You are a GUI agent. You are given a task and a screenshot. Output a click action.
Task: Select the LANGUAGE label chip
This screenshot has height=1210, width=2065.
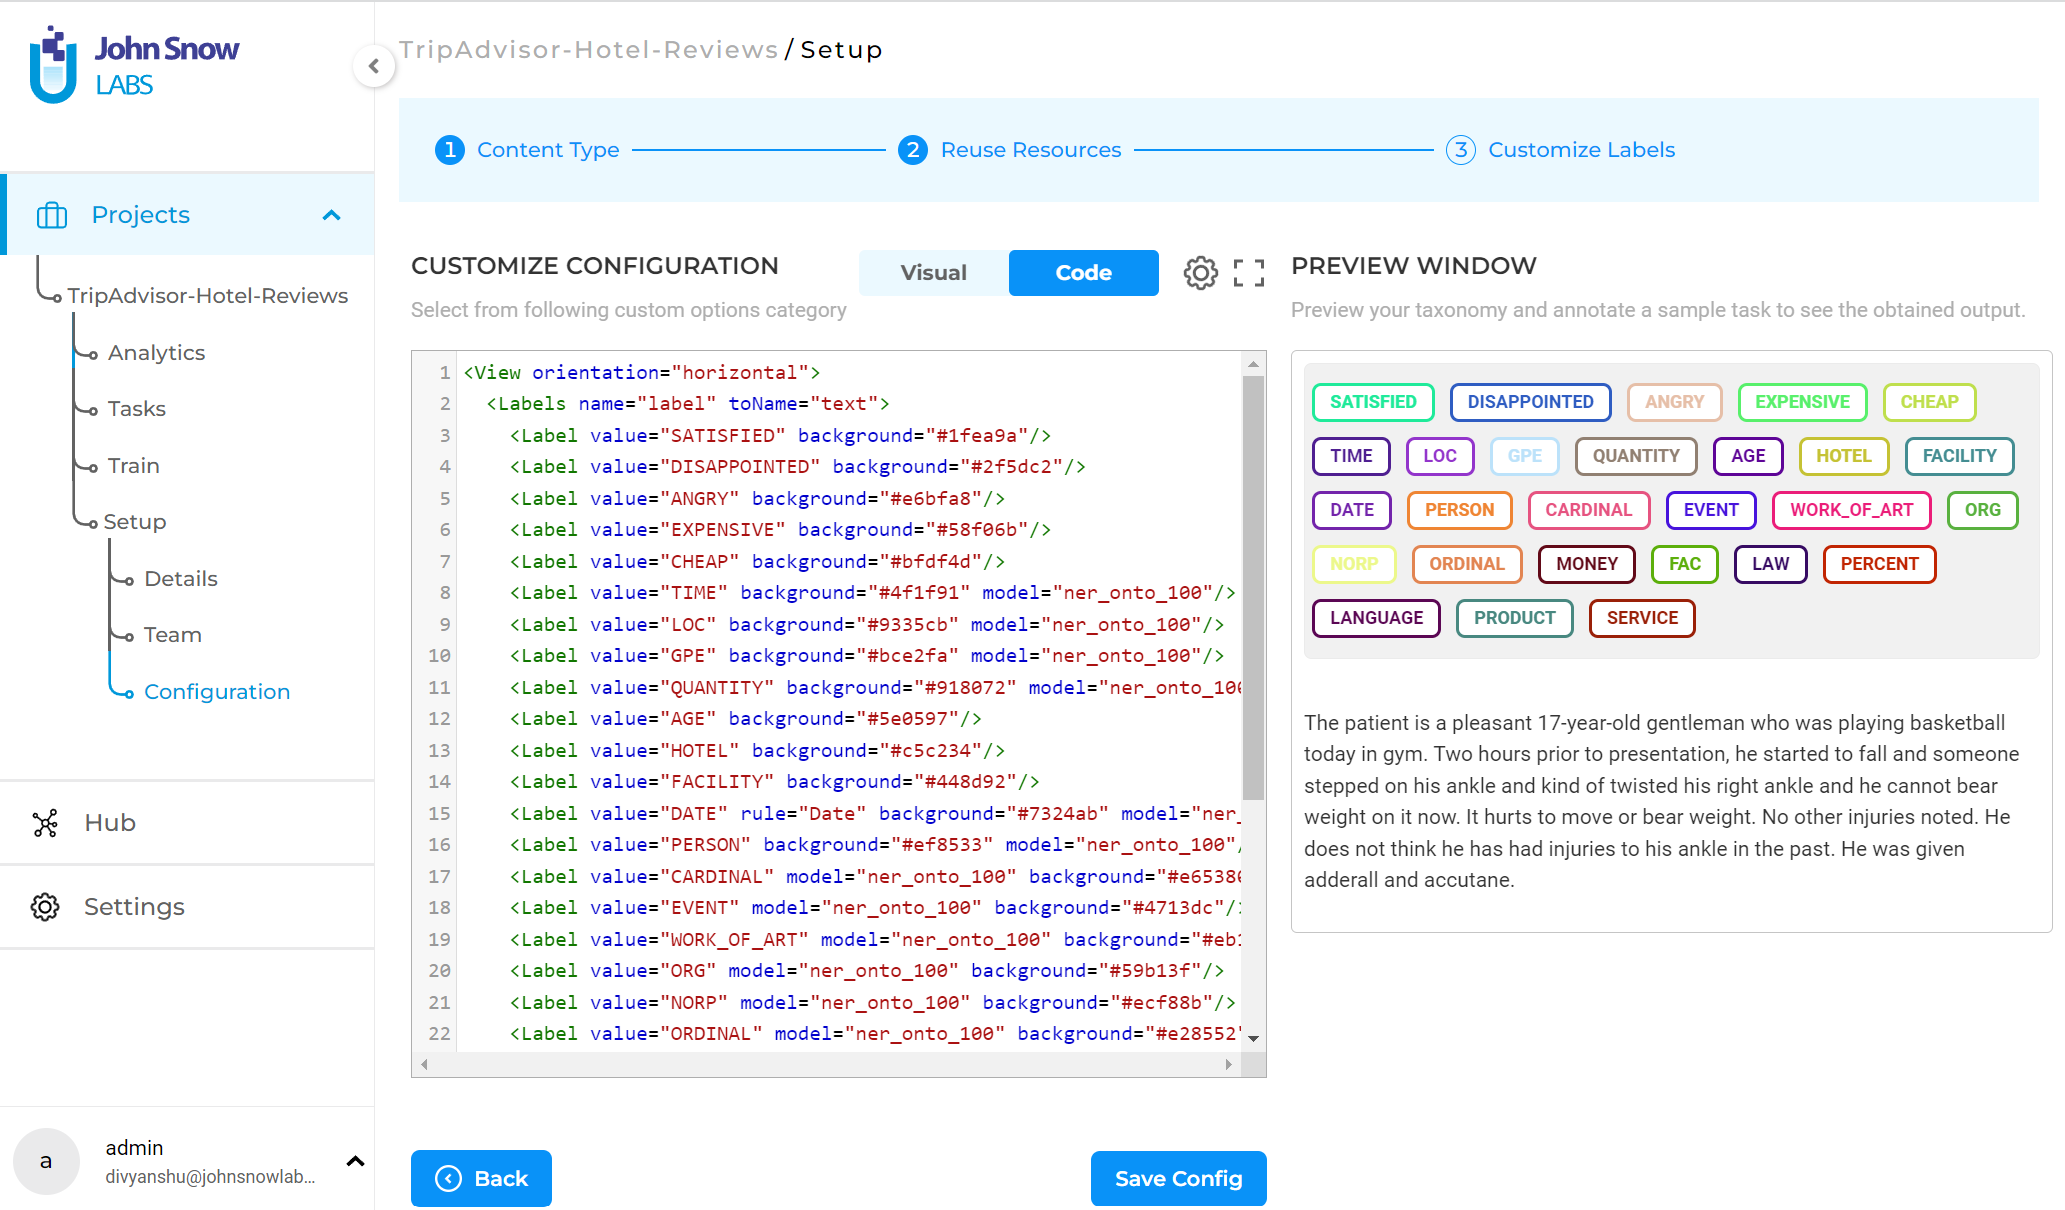1376,618
